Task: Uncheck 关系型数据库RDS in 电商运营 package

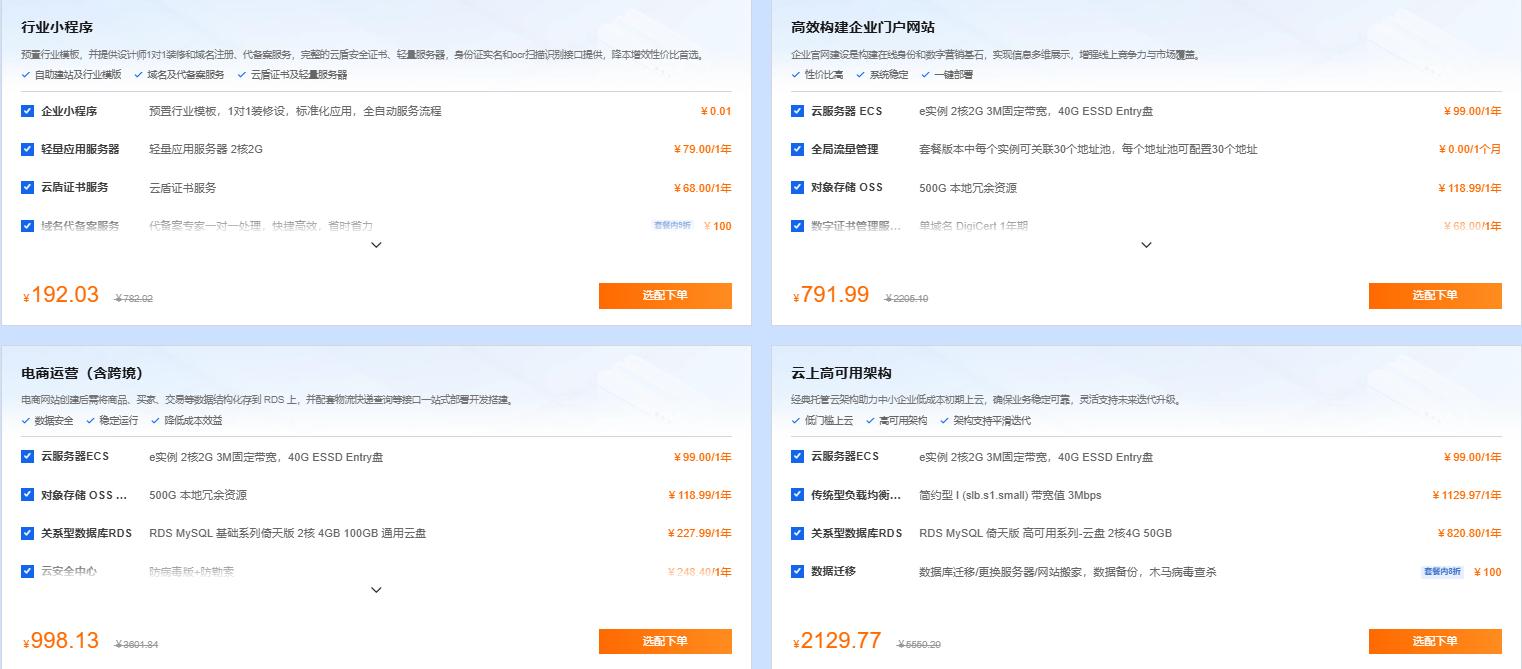Action: [28, 533]
